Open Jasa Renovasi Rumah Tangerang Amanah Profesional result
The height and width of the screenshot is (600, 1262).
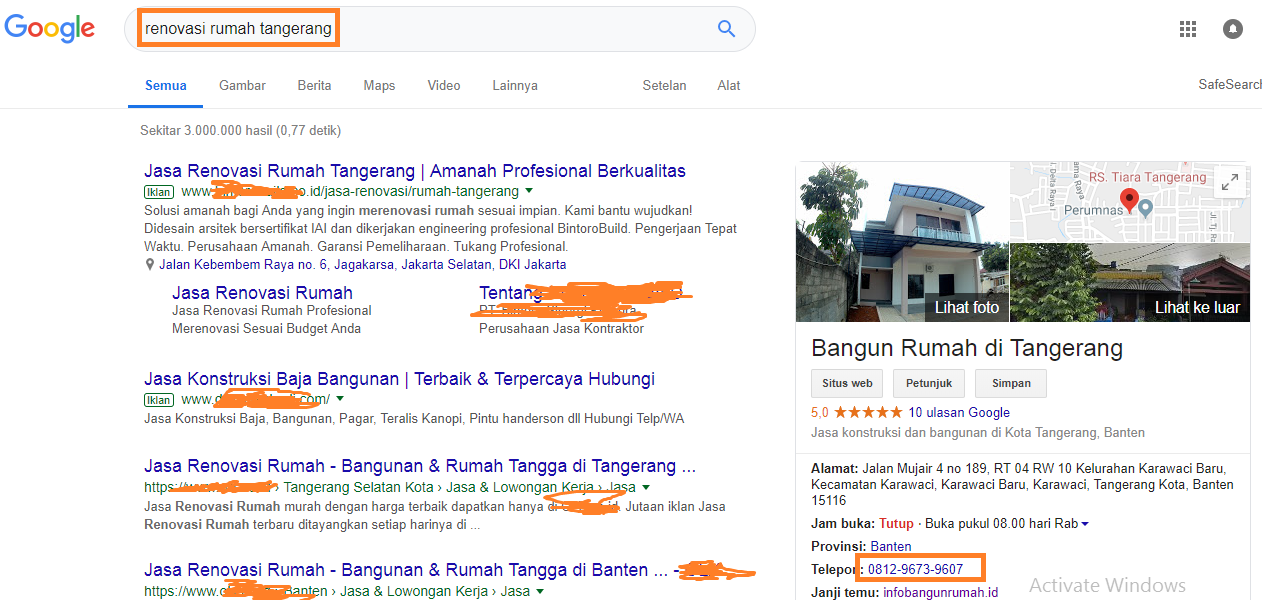tap(415, 171)
